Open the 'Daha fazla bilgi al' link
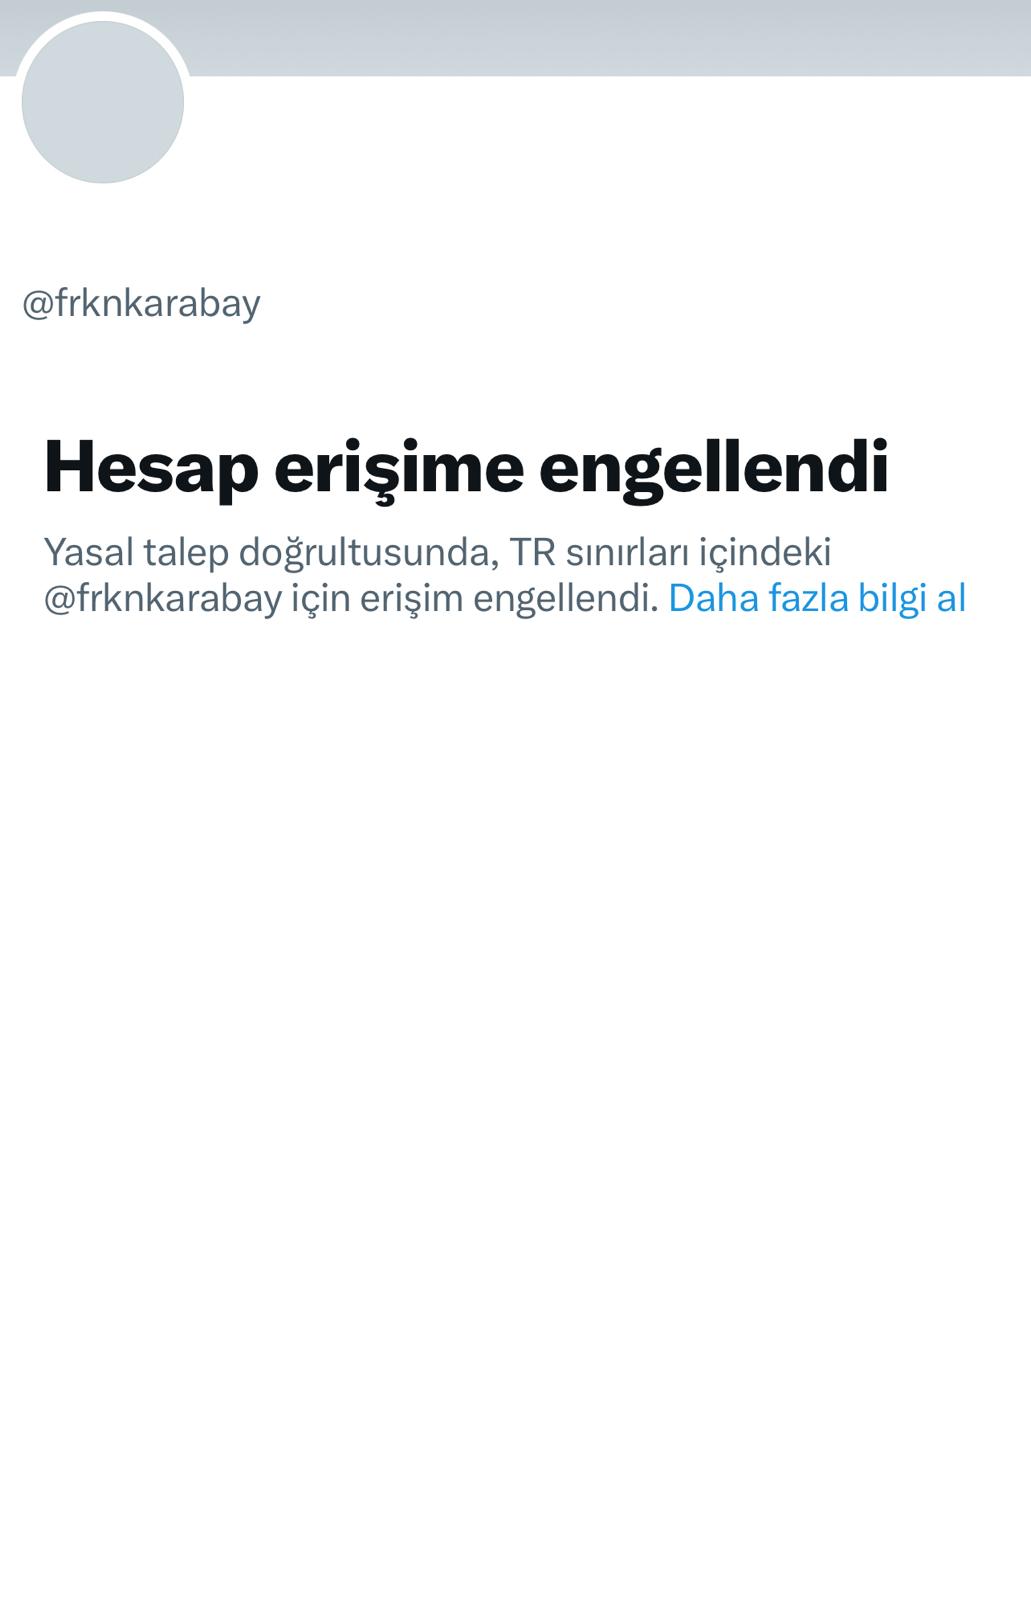Image resolution: width=1031 pixels, height=1600 pixels. coord(817,598)
